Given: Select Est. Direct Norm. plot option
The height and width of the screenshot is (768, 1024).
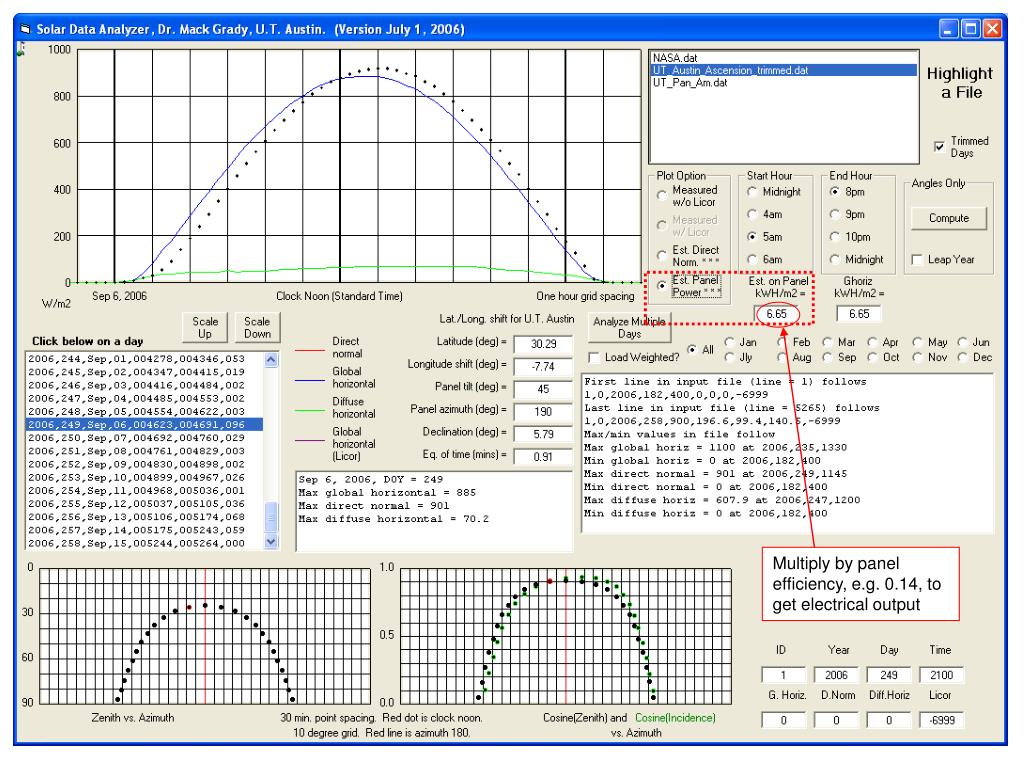Looking at the screenshot, I should [662, 255].
